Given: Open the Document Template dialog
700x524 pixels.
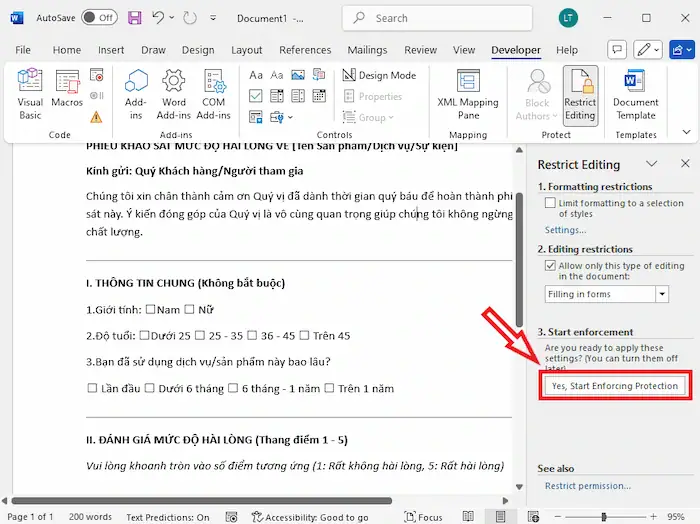Looking at the screenshot, I should point(636,94).
